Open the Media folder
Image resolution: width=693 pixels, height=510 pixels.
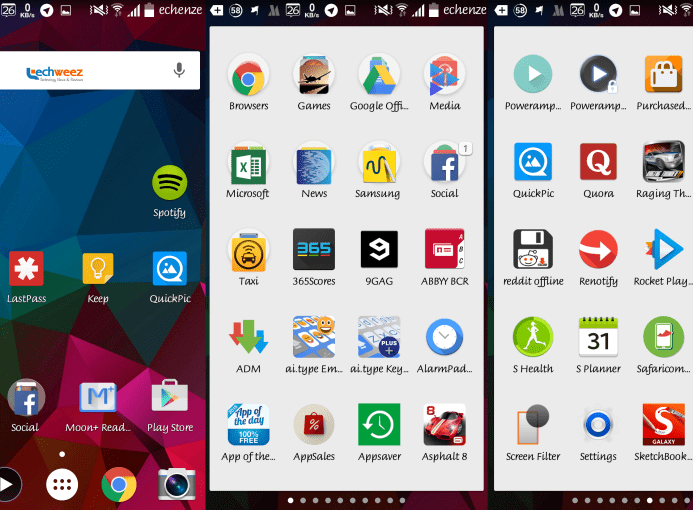click(444, 75)
